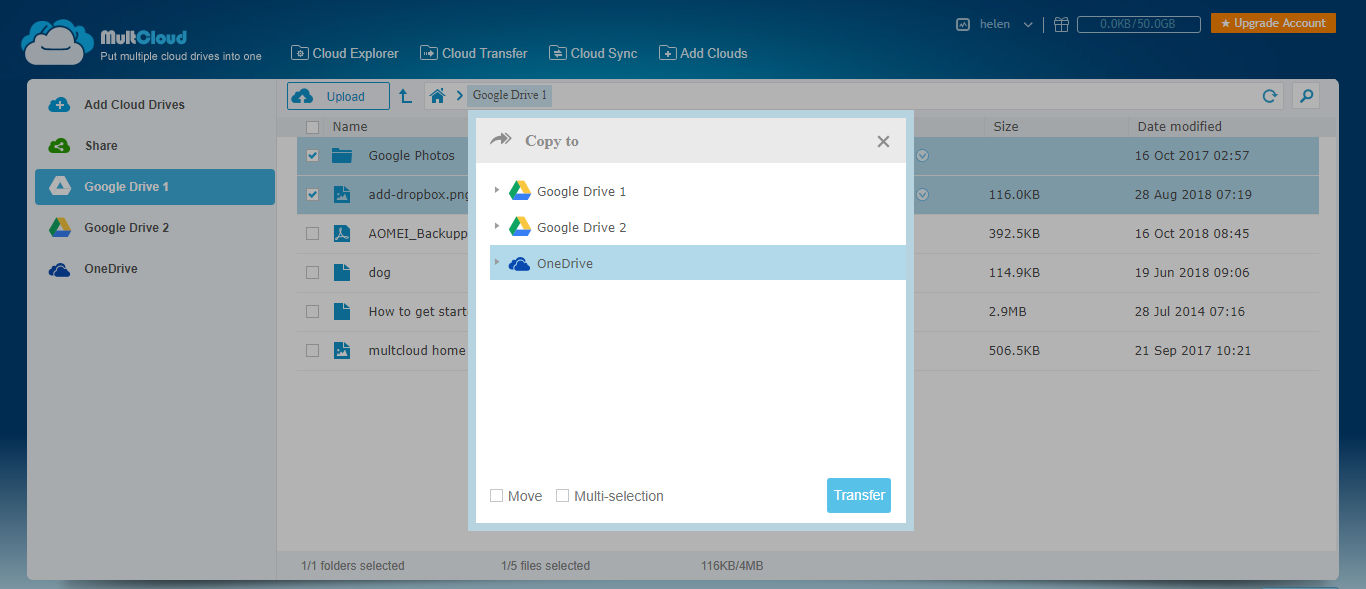This screenshot has height=589, width=1366.
Task: Open Add Clouds from top navigation
Action: tap(703, 53)
